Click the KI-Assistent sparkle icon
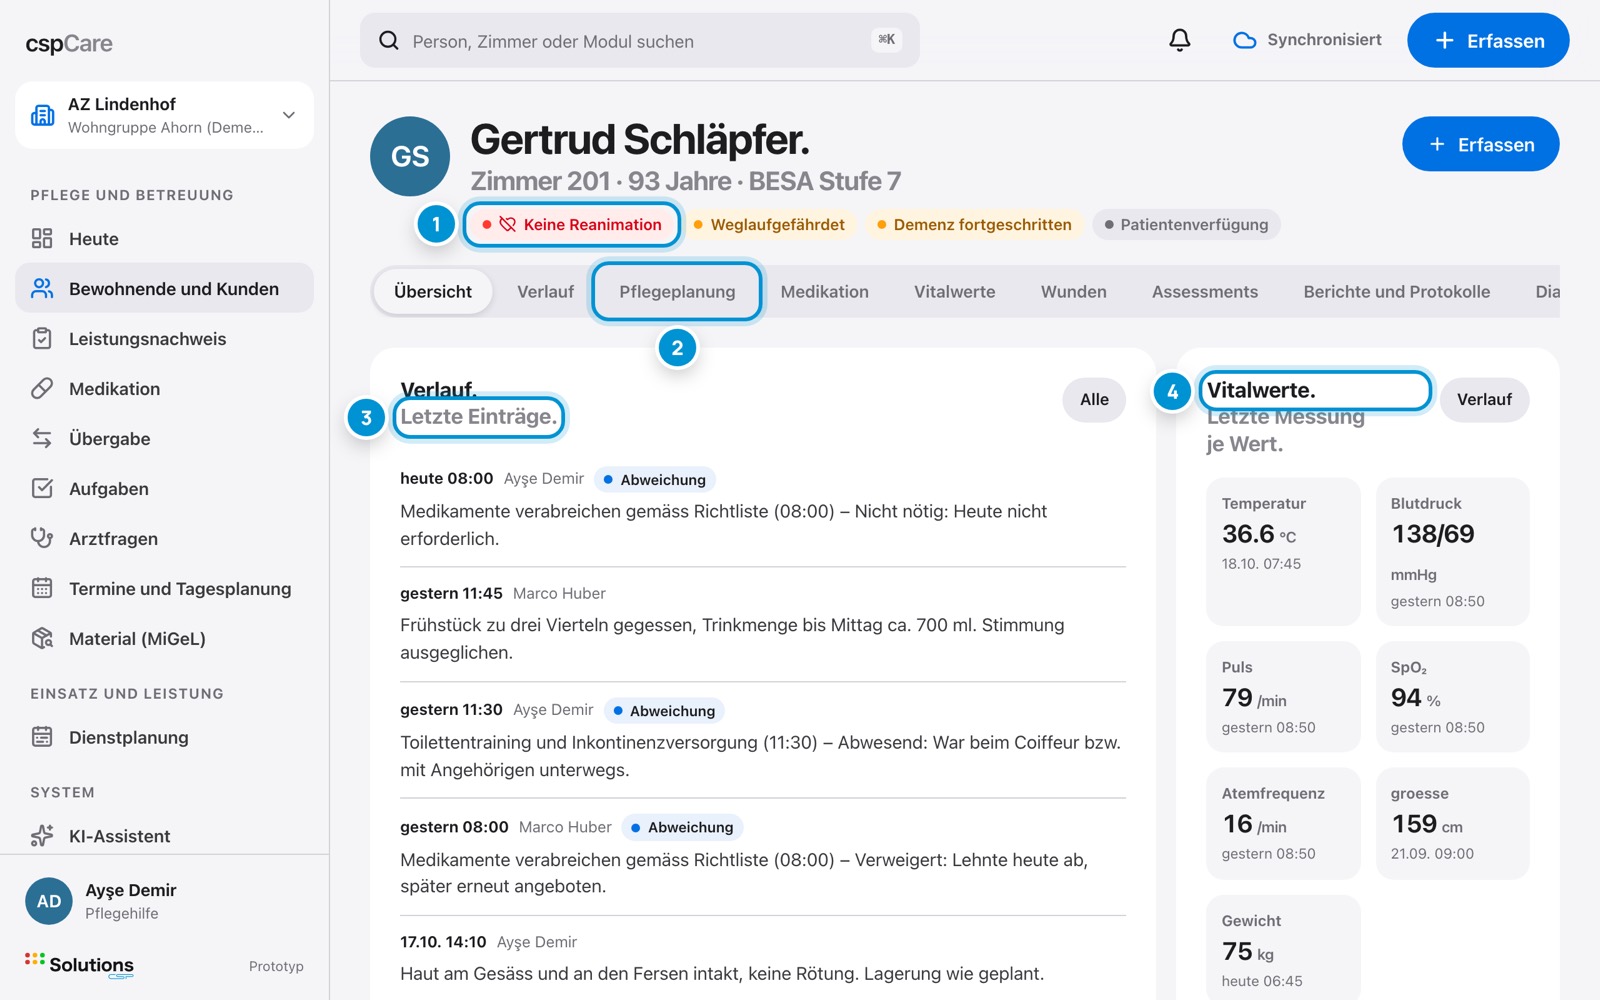This screenshot has width=1600, height=1000. (x=42, y=835)
